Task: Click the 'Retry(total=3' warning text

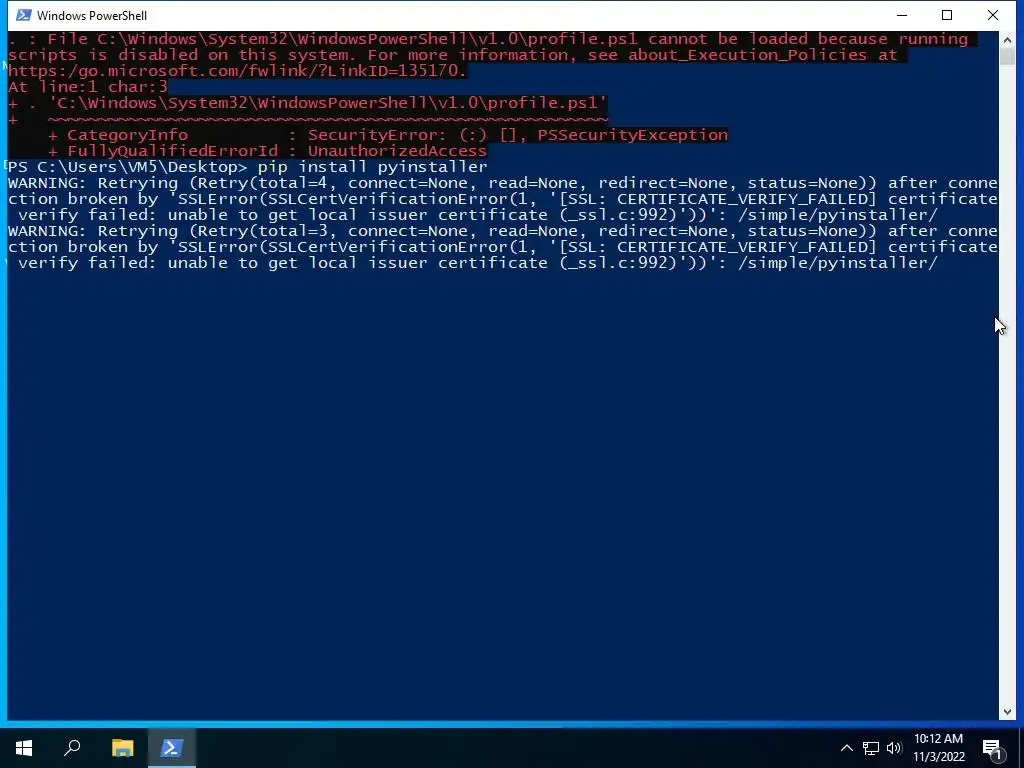Action: coord(262,231)
